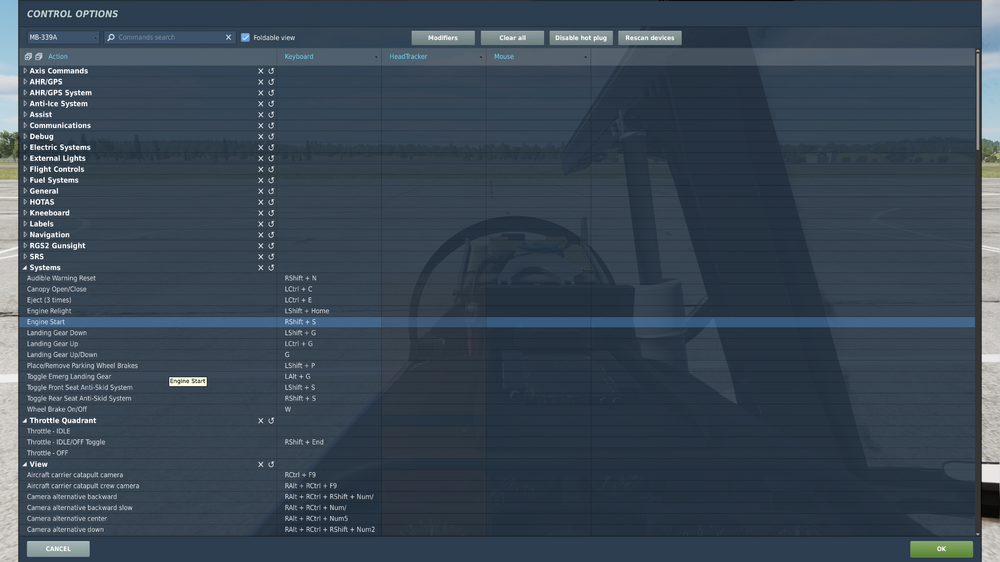This screenshot has width=1000, height=562.
Task: Click the Keyboard column header
Action: [x=329, y=57]
